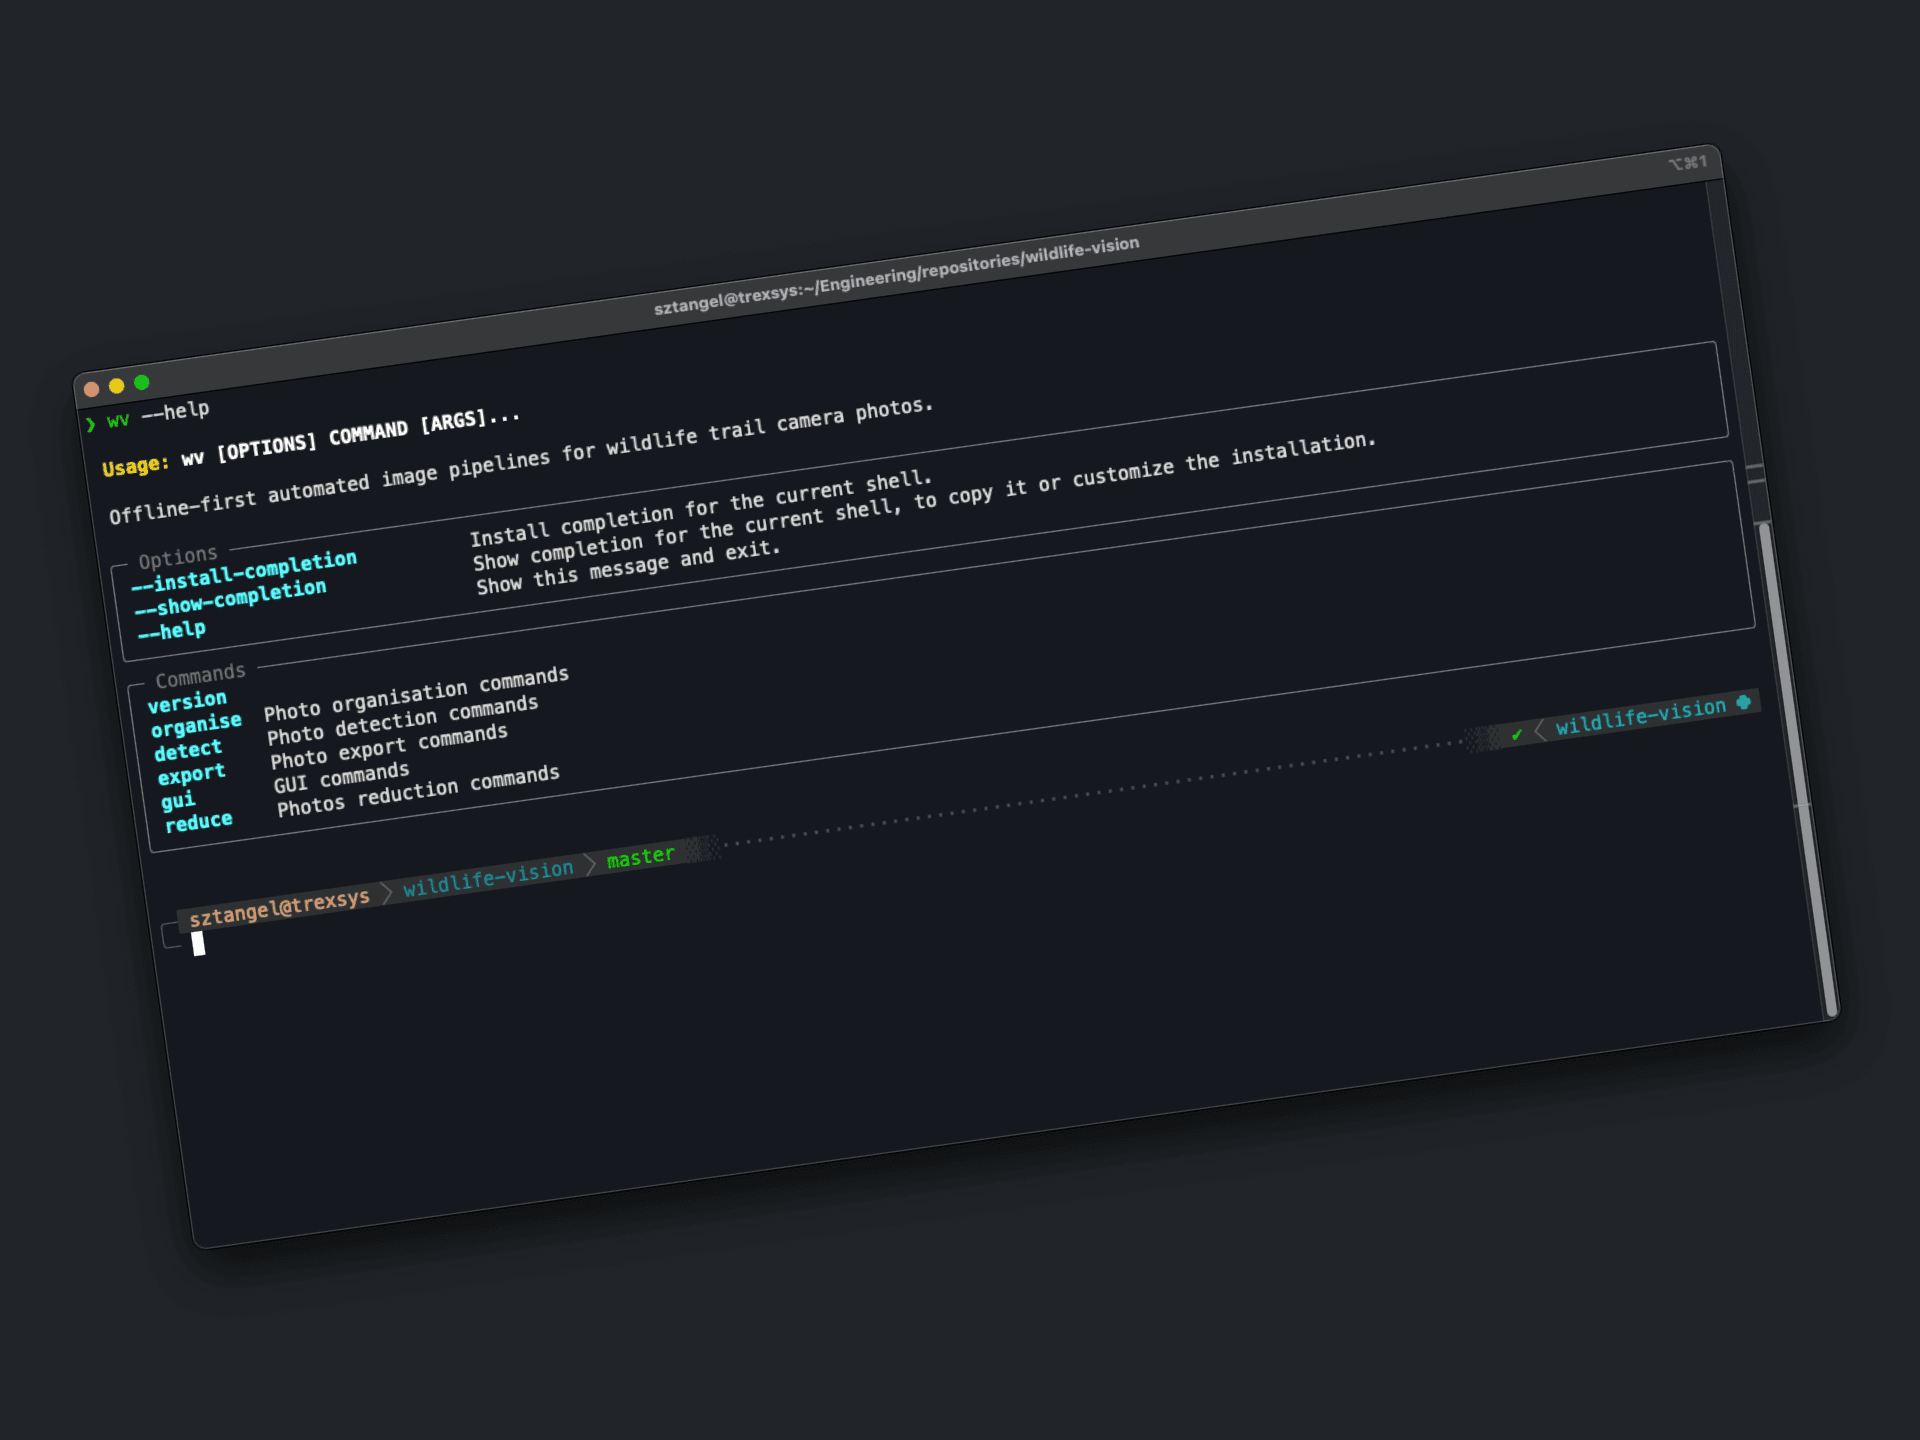Click 'Photo organisation commands' description

point(416,693)
